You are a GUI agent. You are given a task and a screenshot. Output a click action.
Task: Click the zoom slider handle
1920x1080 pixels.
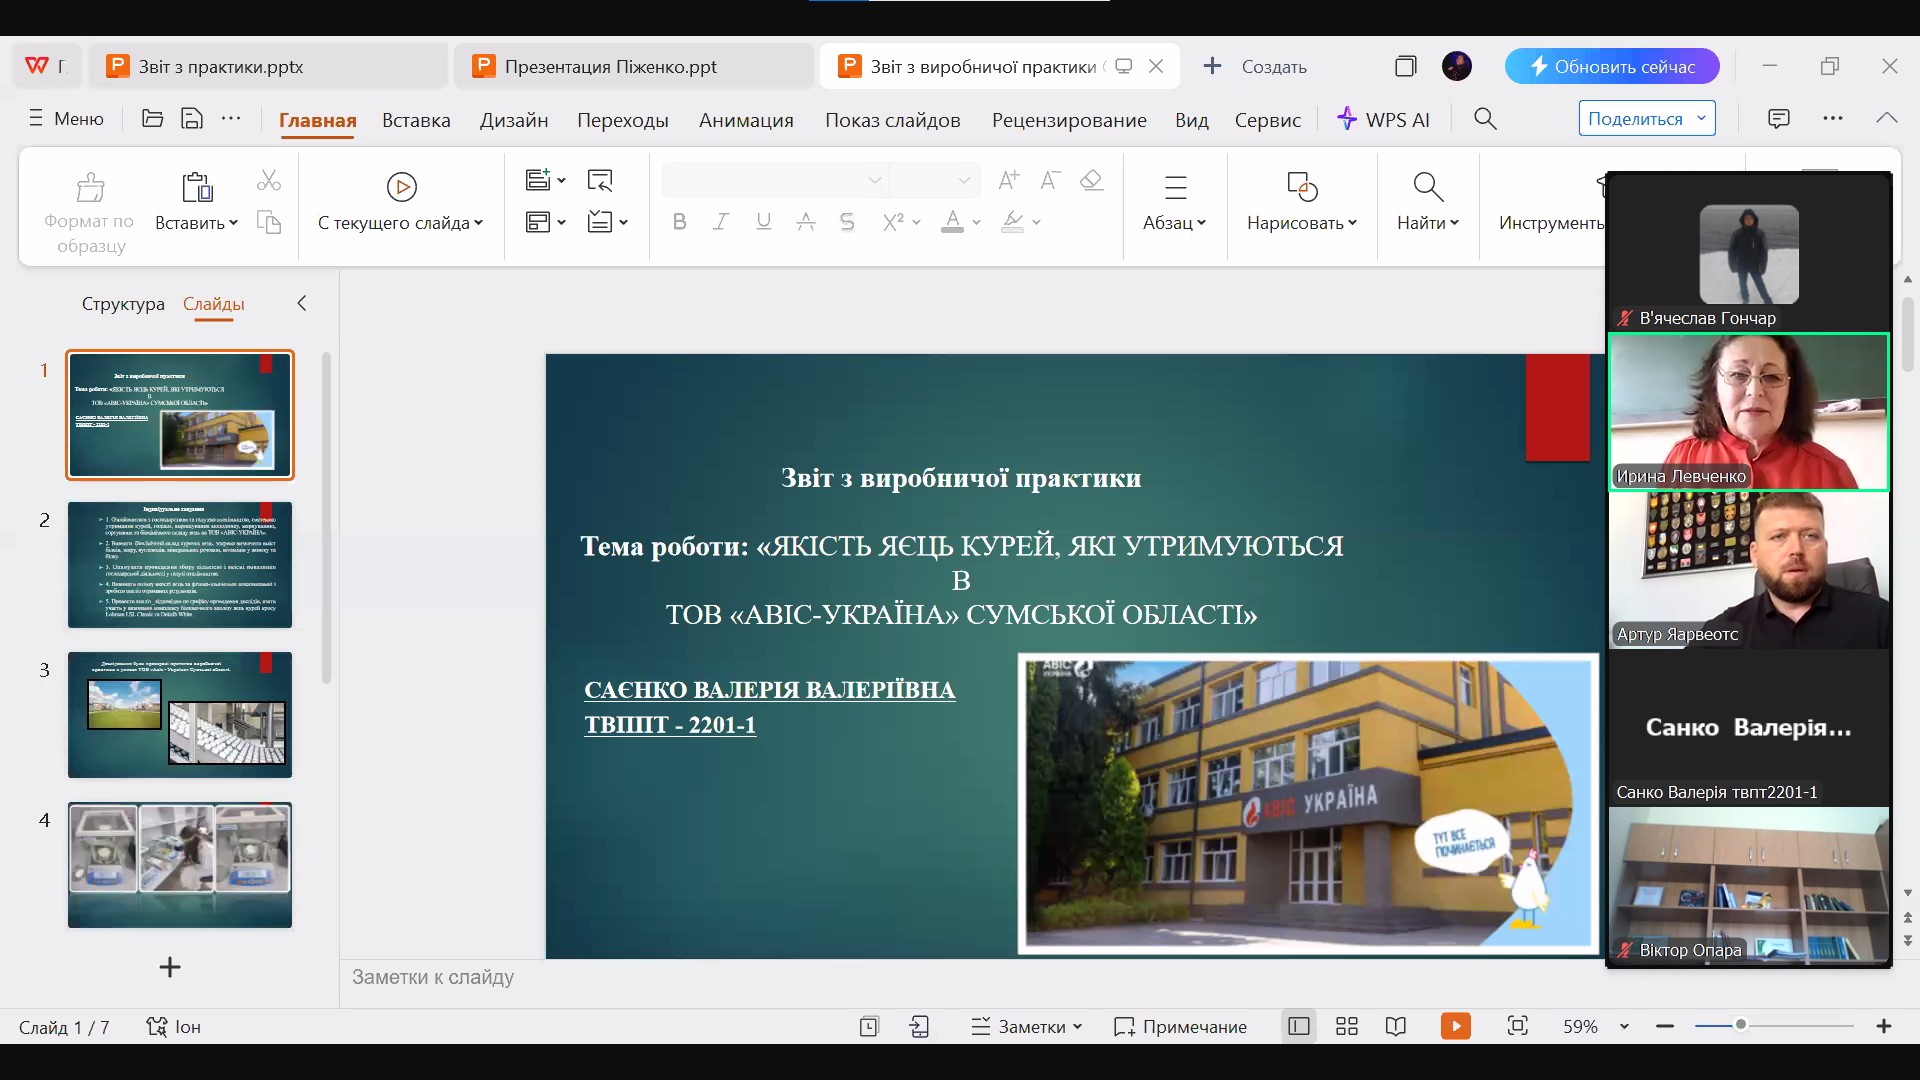point(1741,1025)
